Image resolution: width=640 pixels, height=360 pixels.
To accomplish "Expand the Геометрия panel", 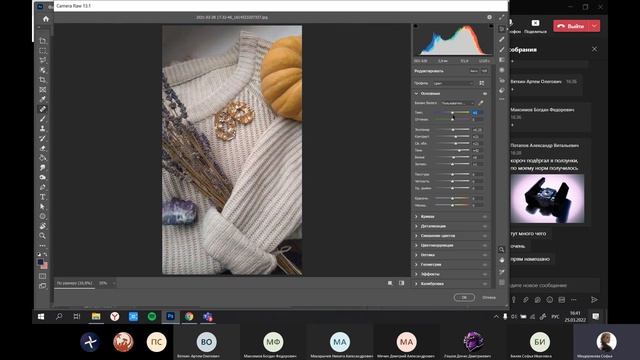I will point(416,264).
